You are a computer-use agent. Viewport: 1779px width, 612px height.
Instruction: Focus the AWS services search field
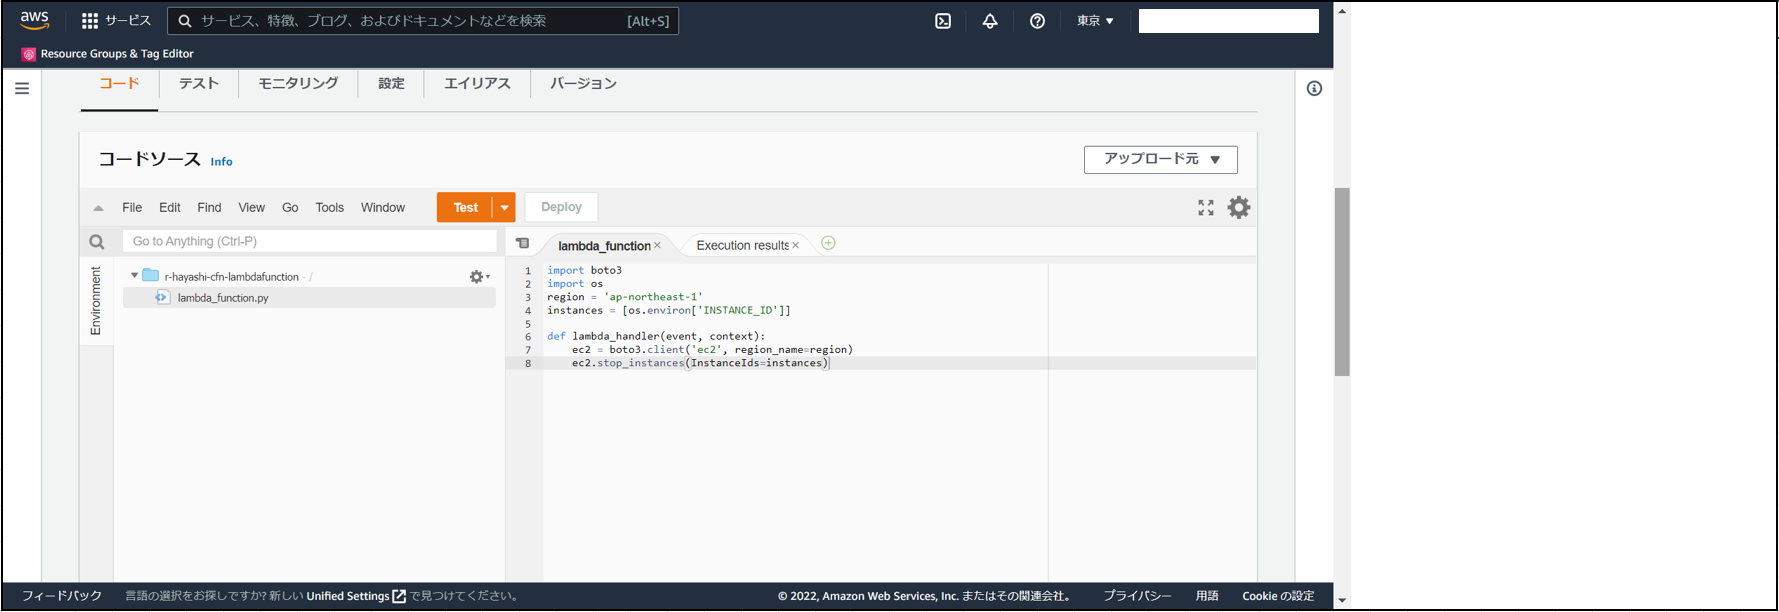tap(423, 21)
